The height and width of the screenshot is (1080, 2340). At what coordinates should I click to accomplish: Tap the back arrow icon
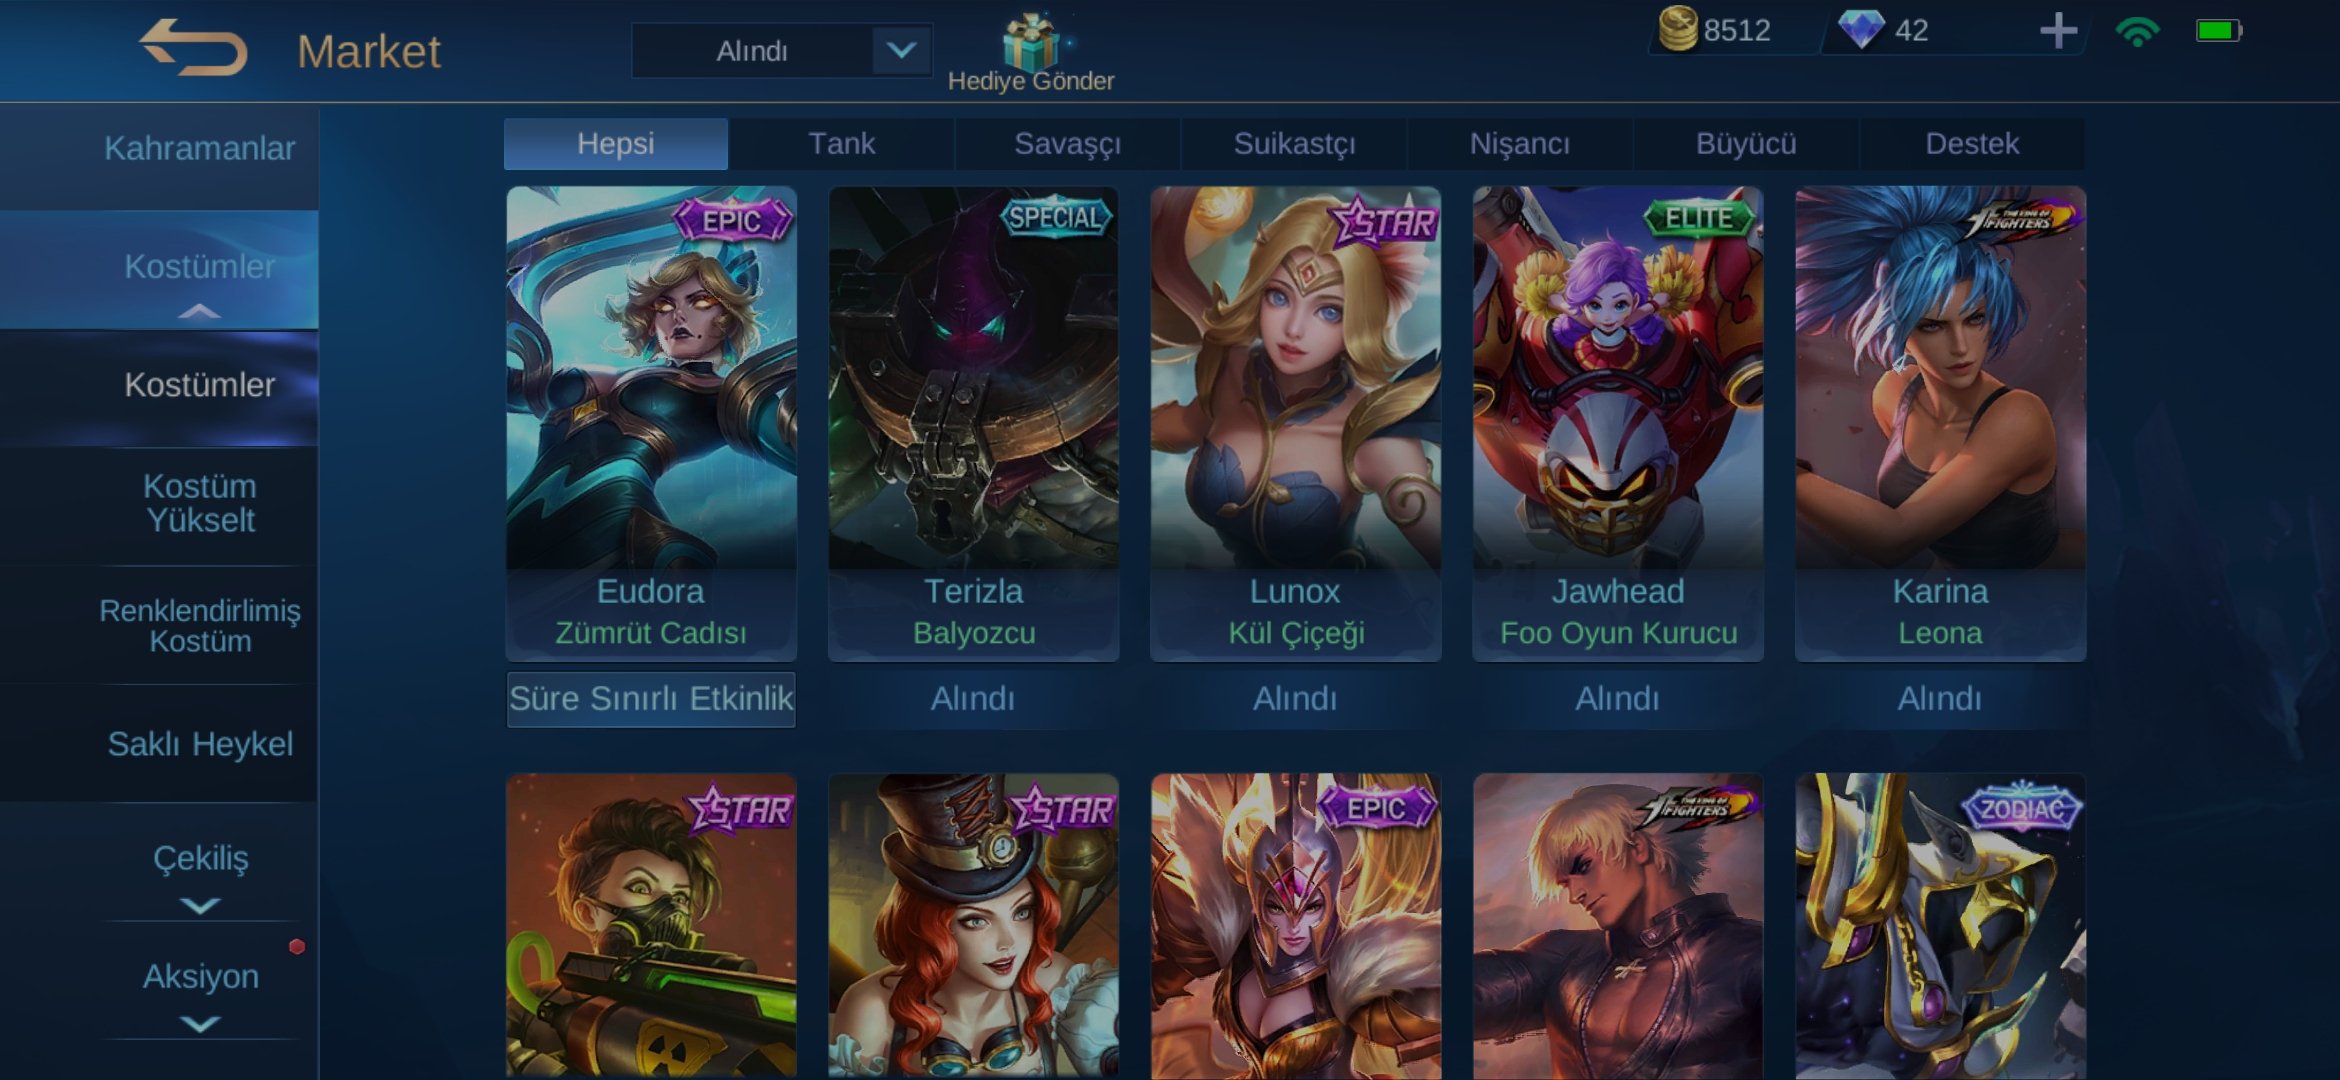pyautogui.click(x=193, y=47)
